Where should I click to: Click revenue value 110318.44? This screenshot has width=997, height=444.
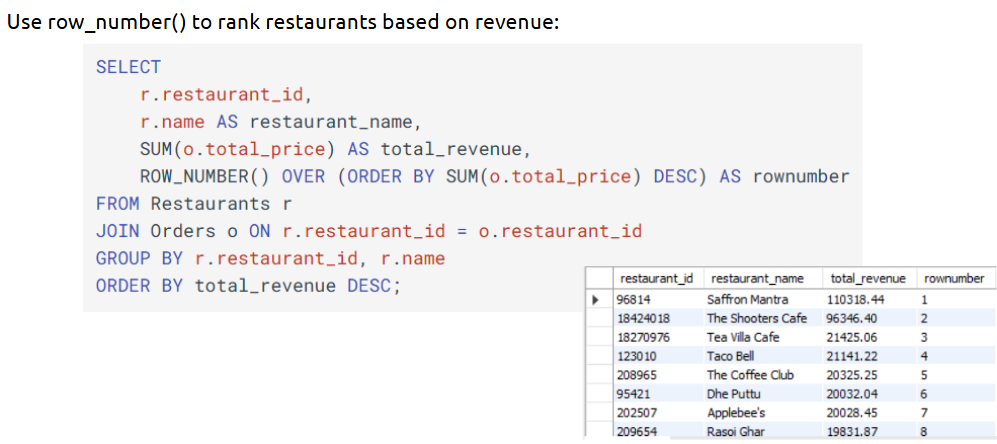(x=855, y=299)
